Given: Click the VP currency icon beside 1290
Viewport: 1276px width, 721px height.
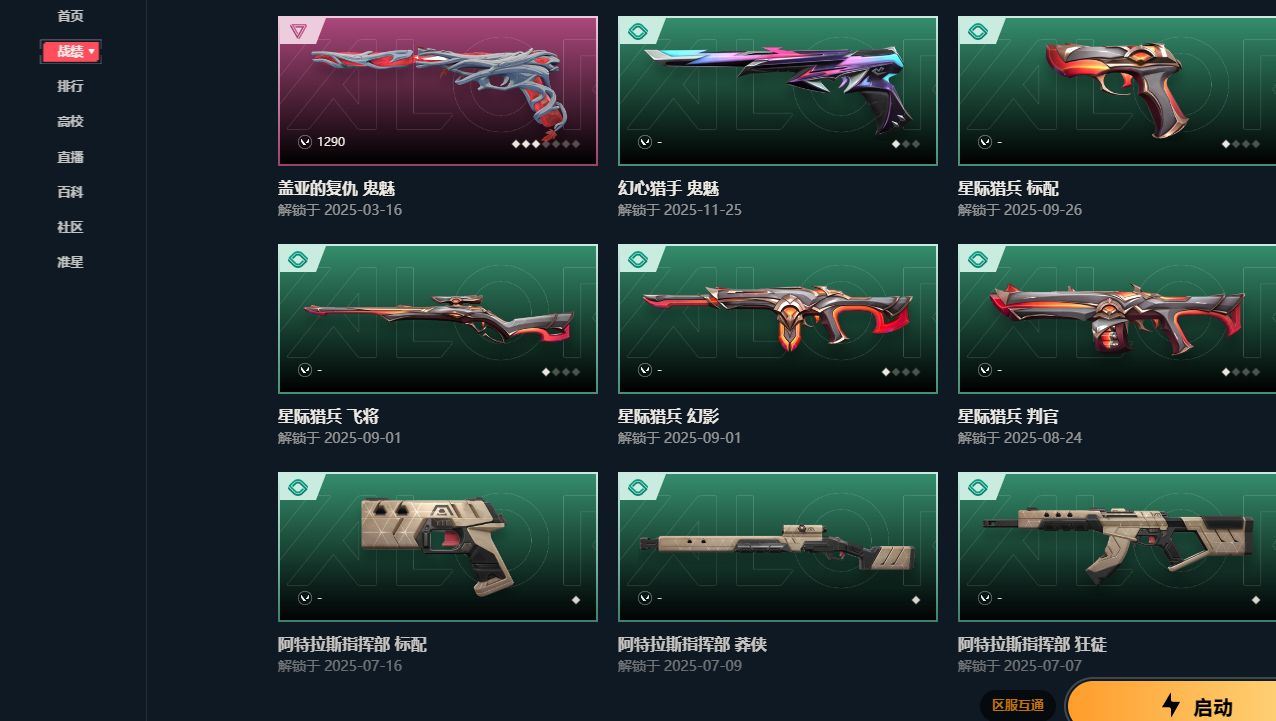Looking at the screenshot, I should pos(305,142).
